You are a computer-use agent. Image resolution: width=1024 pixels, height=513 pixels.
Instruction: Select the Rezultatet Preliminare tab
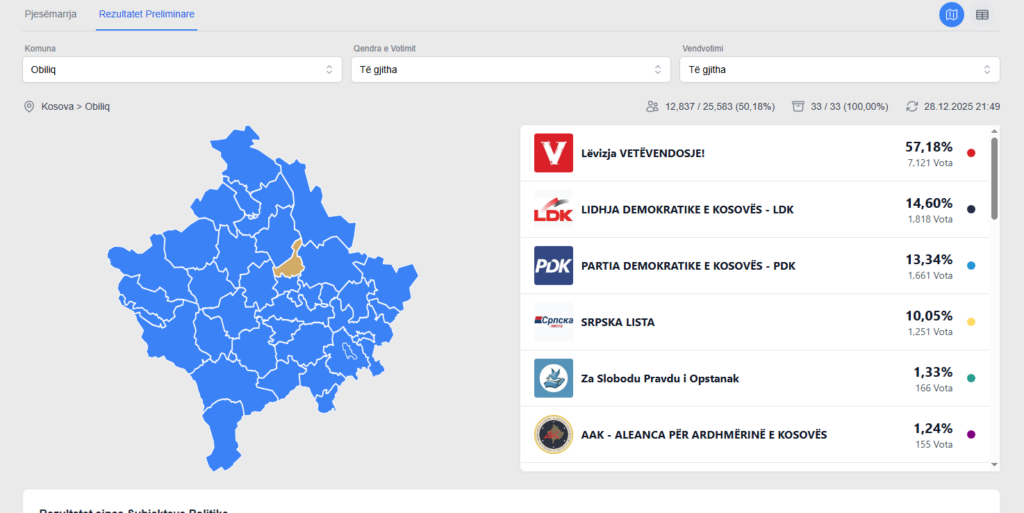coord(147,15)
